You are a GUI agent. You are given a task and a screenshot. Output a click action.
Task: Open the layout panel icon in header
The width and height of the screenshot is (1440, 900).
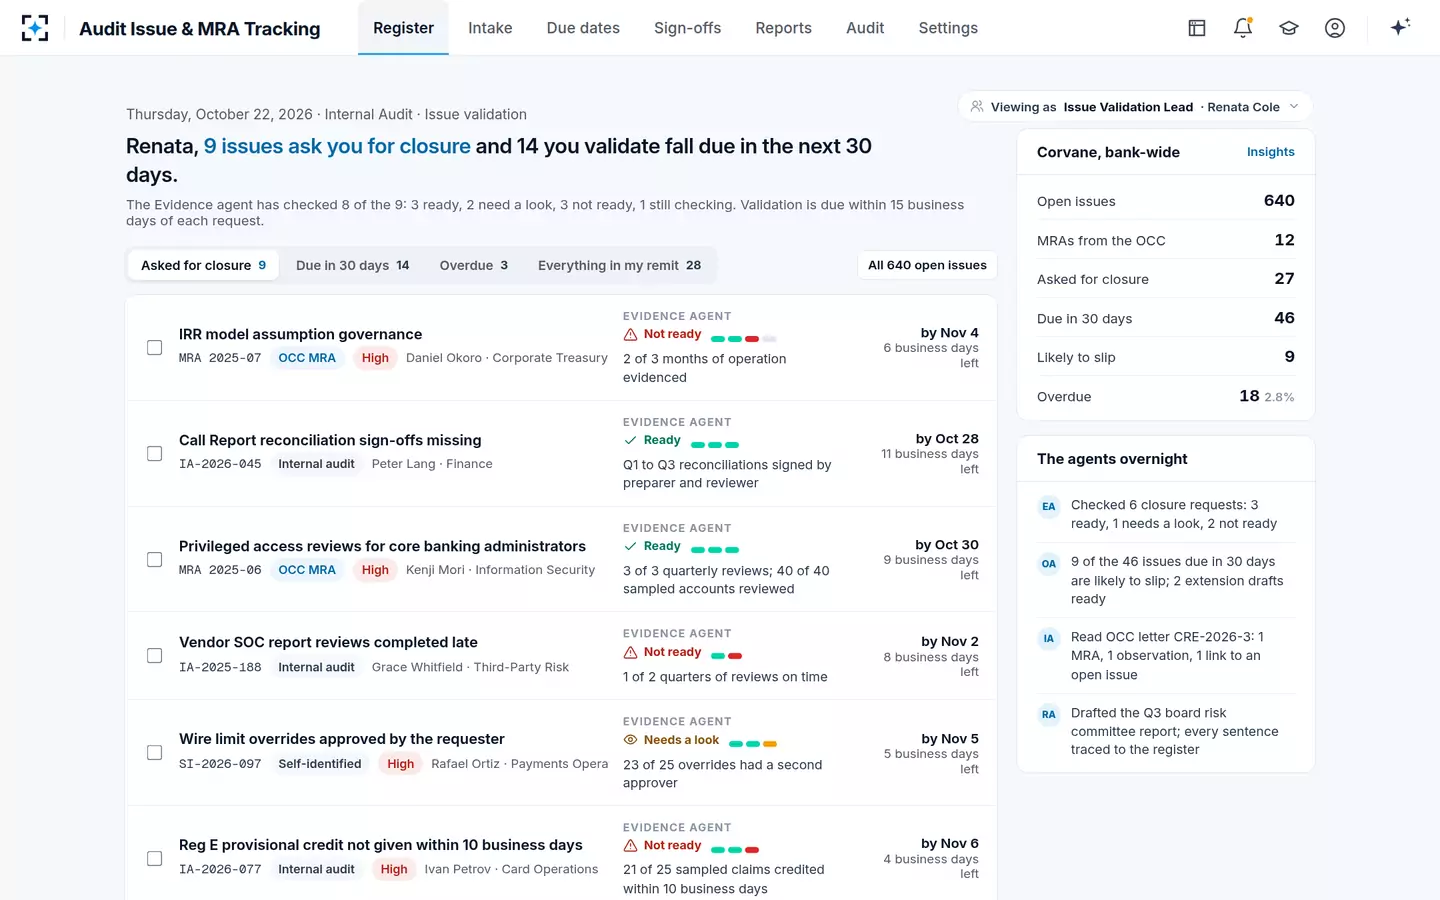[1197, 28]
